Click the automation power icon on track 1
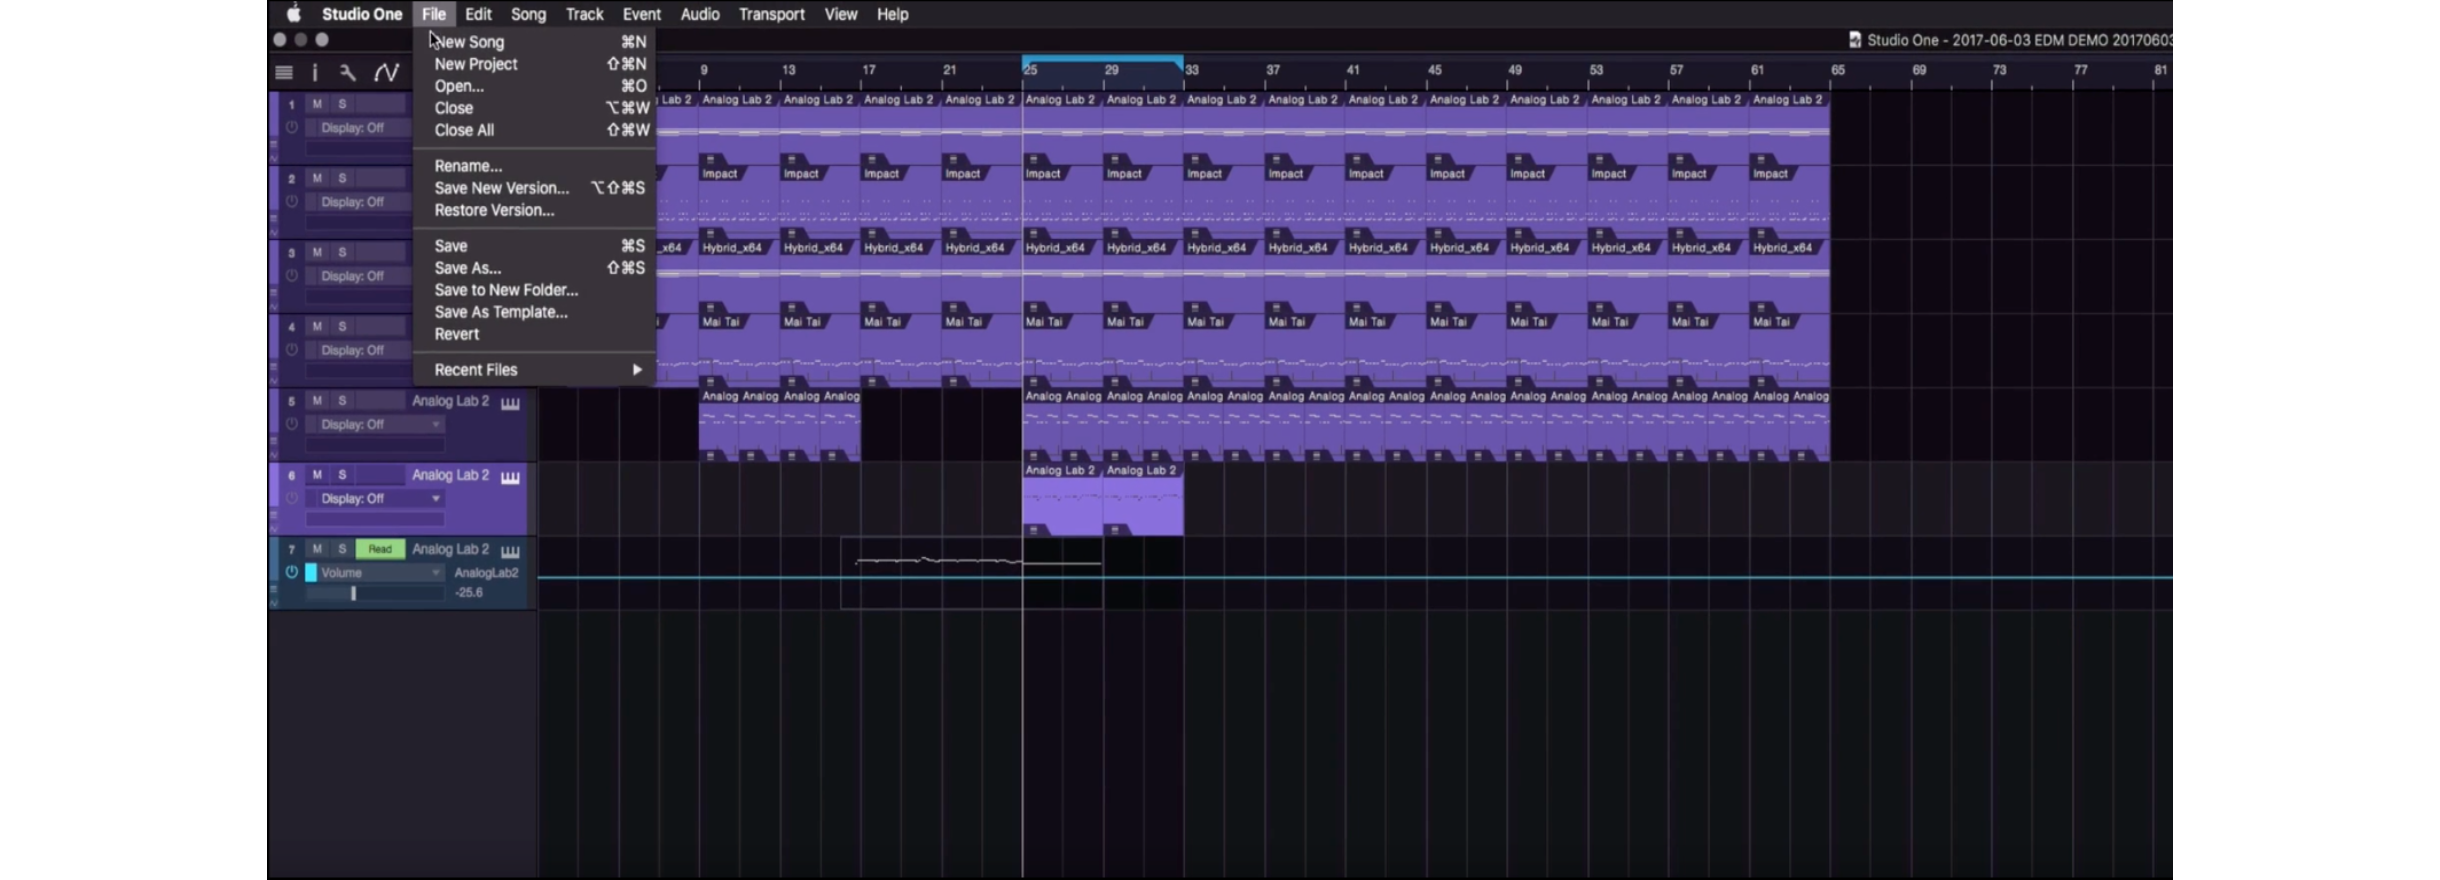The width and height of the screenshot is (2440, 880). point(292,128)
